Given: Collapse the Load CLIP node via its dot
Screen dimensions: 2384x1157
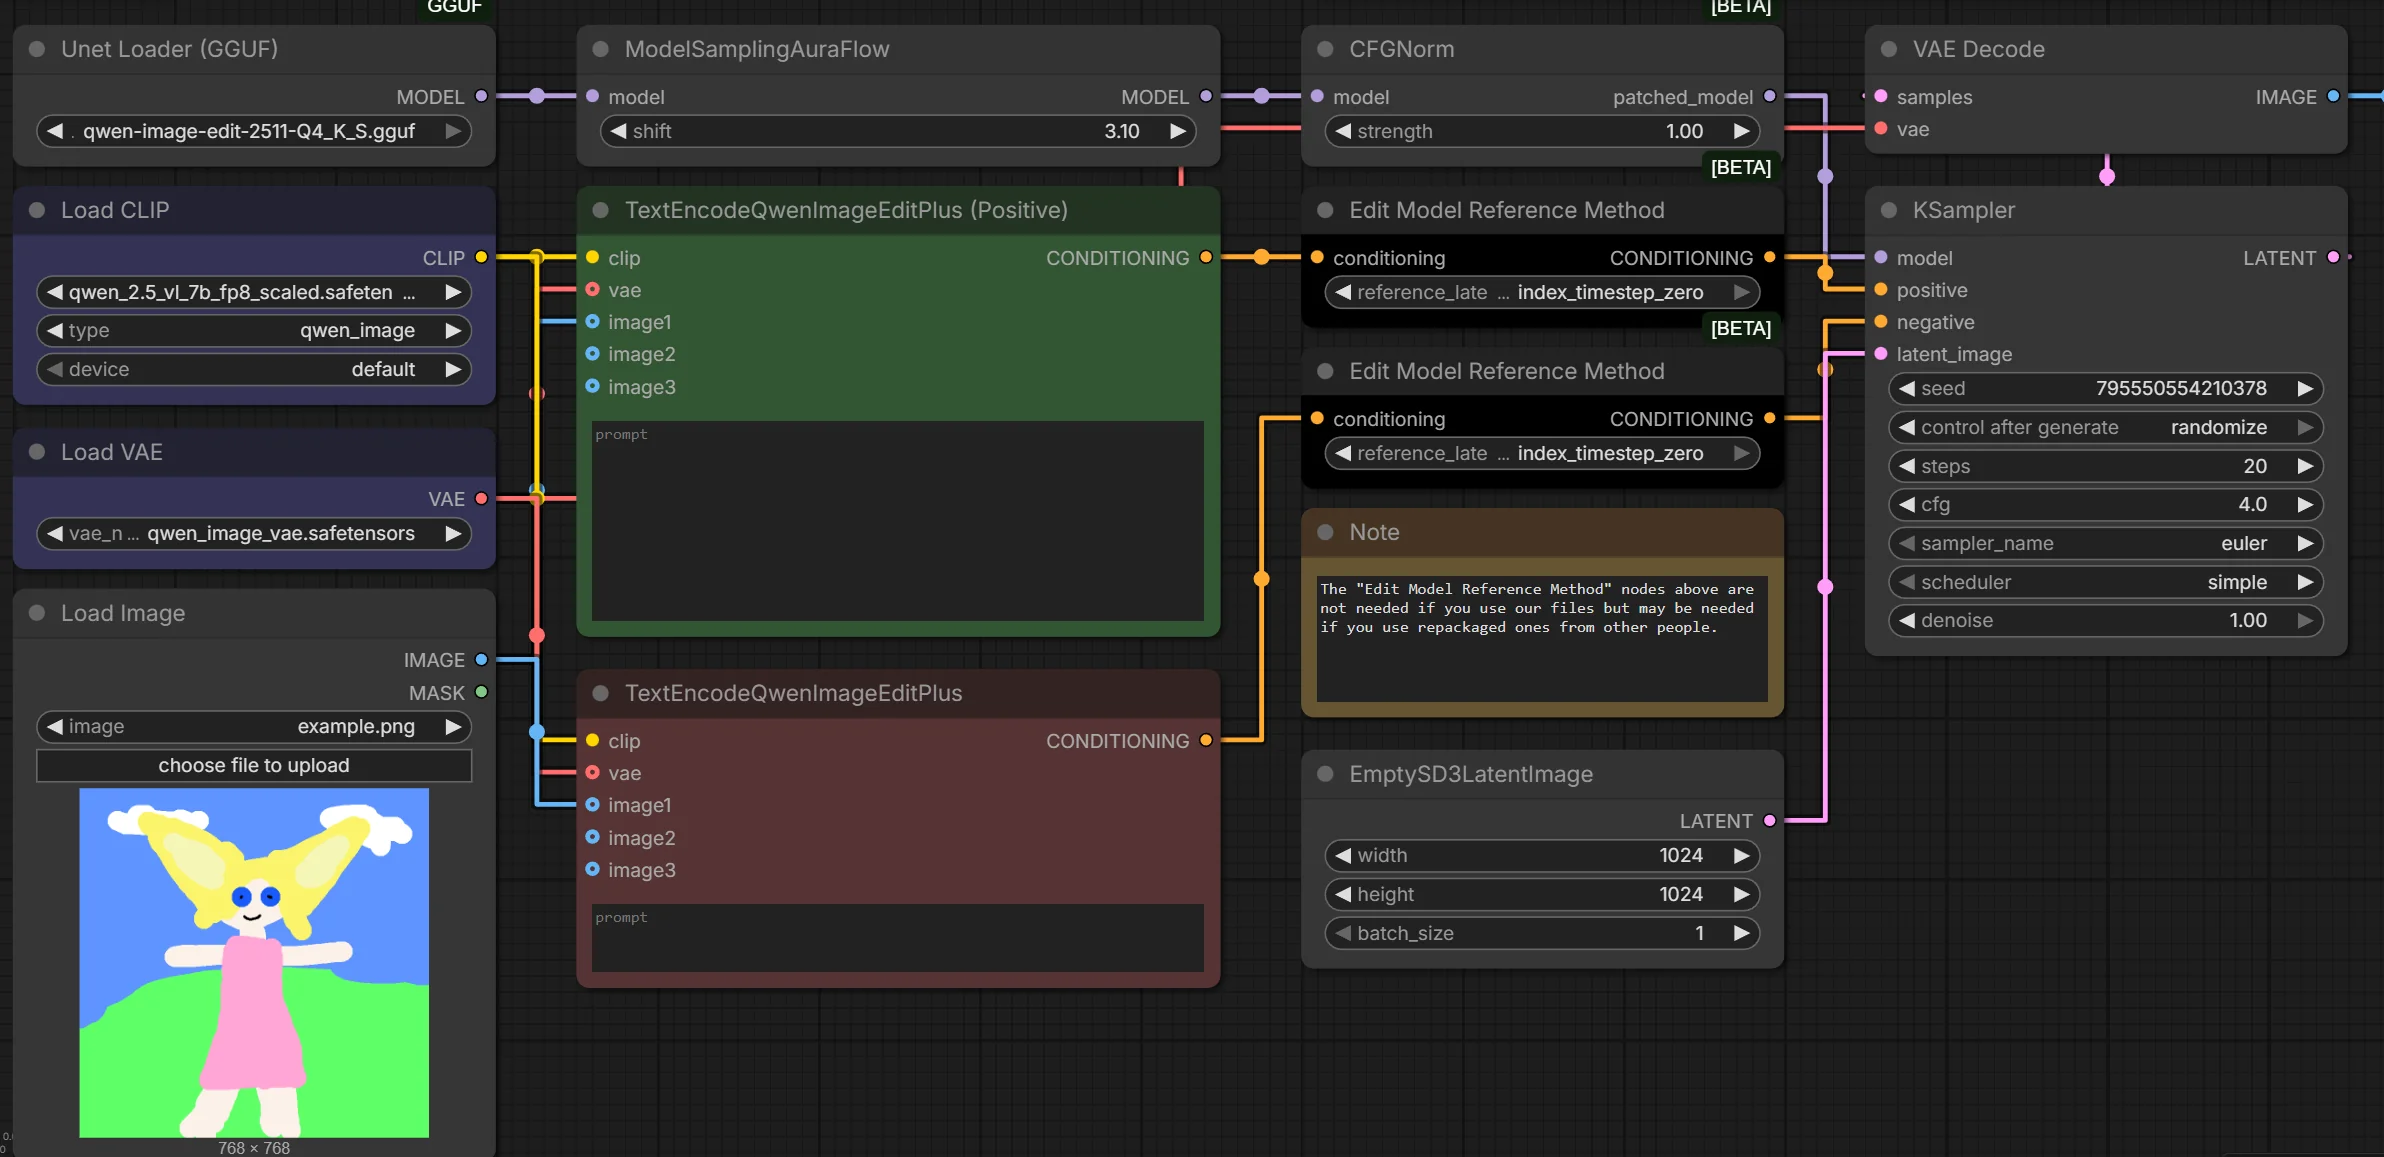Looking at the screenshot, I should 37,210.
